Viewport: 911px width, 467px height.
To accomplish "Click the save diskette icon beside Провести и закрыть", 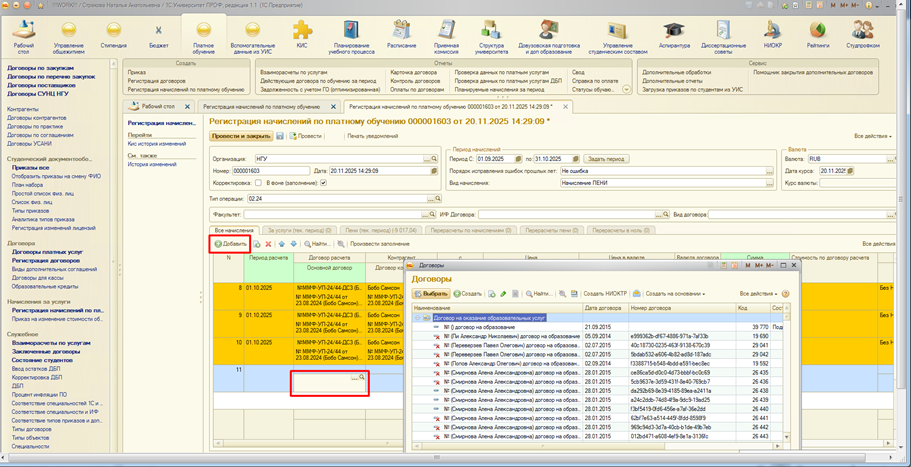I will 280,135.
